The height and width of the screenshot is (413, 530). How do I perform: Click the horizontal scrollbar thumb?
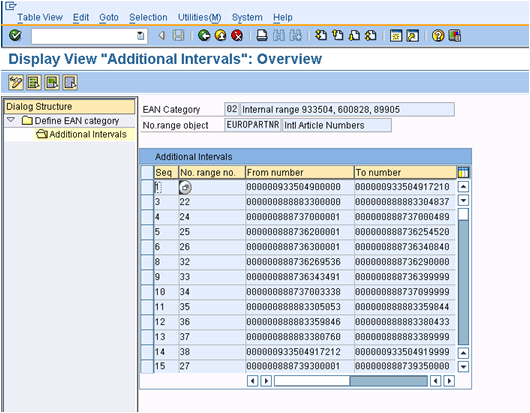click(x=389, y=381)
